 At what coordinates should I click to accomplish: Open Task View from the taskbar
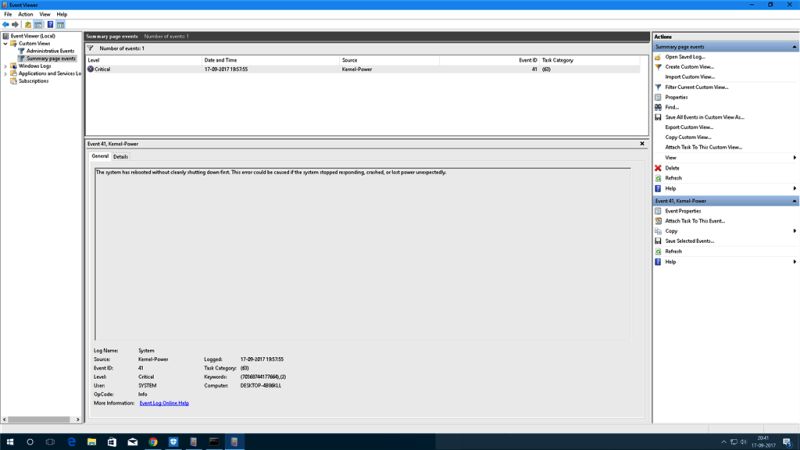click(51, 442)
